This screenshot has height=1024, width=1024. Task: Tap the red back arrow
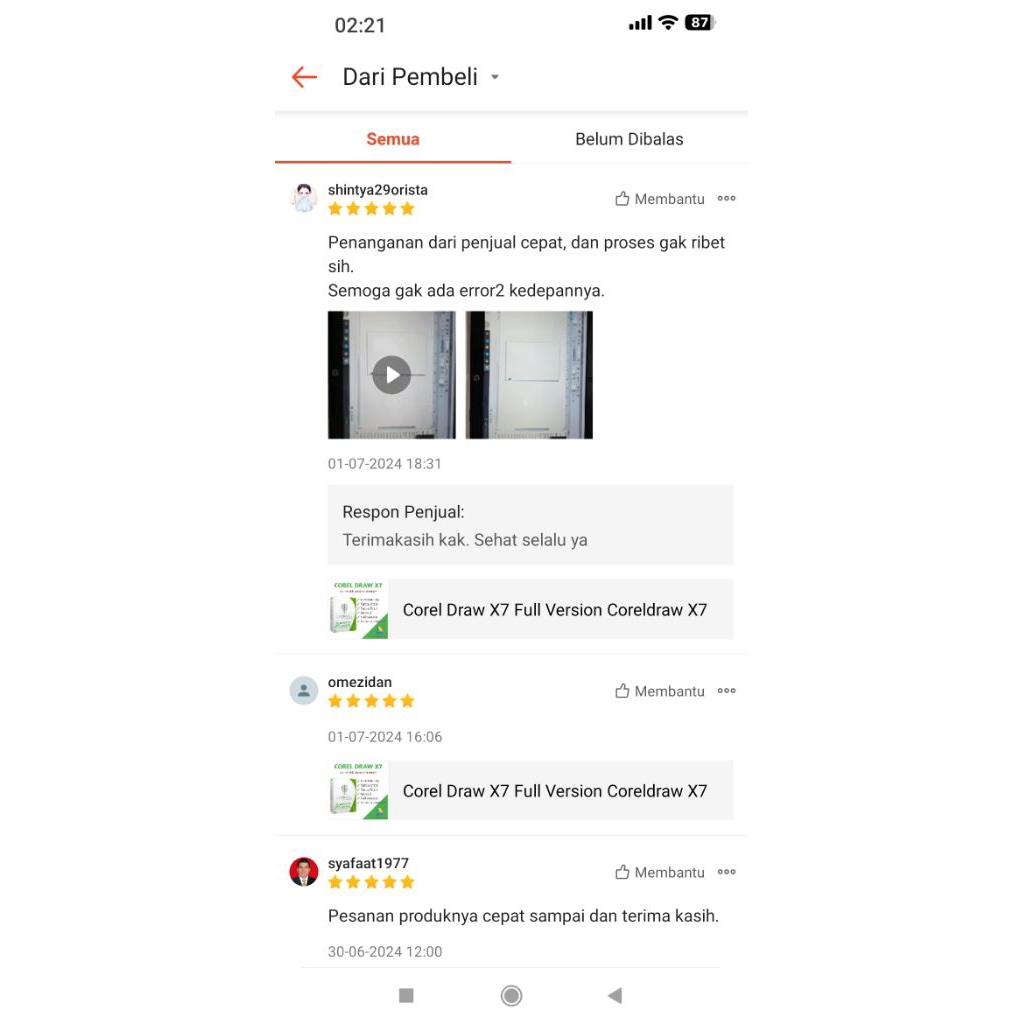[x=304, y=77]
